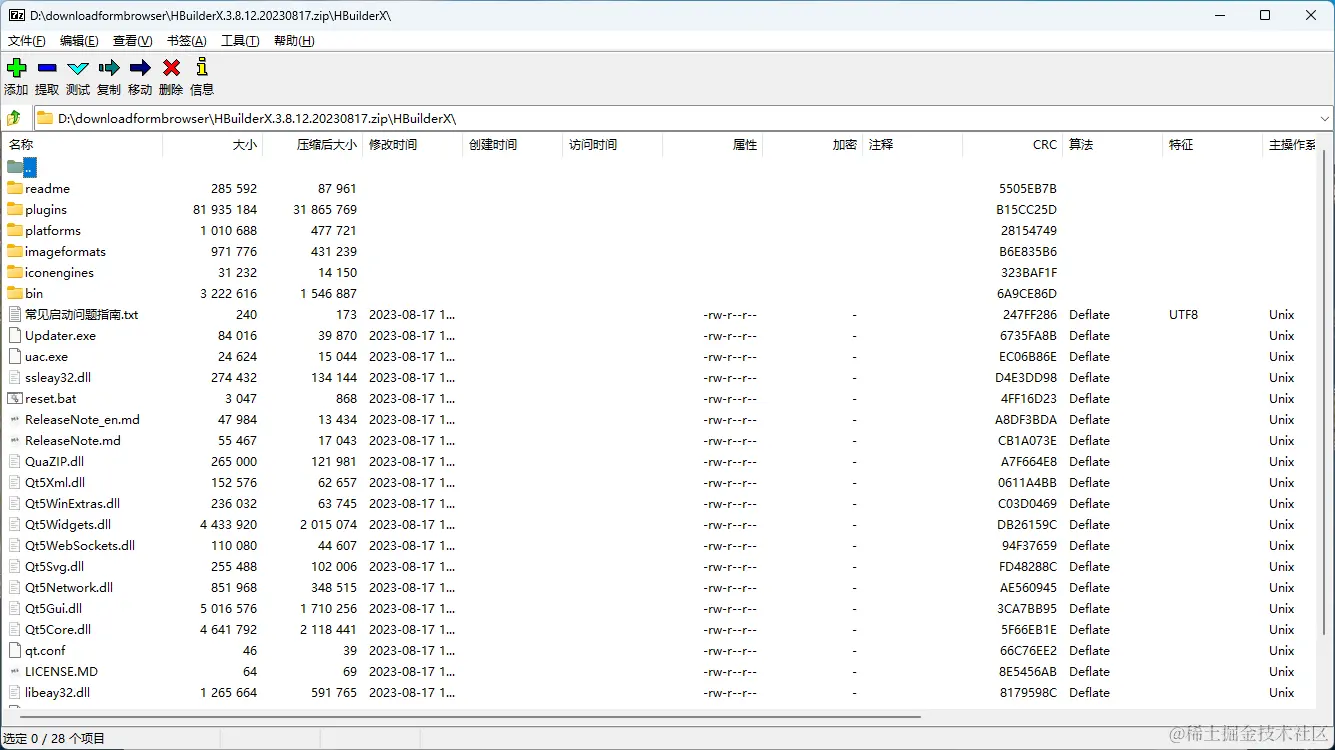Sort by CRC column header
Image resolution: width=1335 pixels, height=750 pixels.
pyautogui.click(x=1012, y=145)
